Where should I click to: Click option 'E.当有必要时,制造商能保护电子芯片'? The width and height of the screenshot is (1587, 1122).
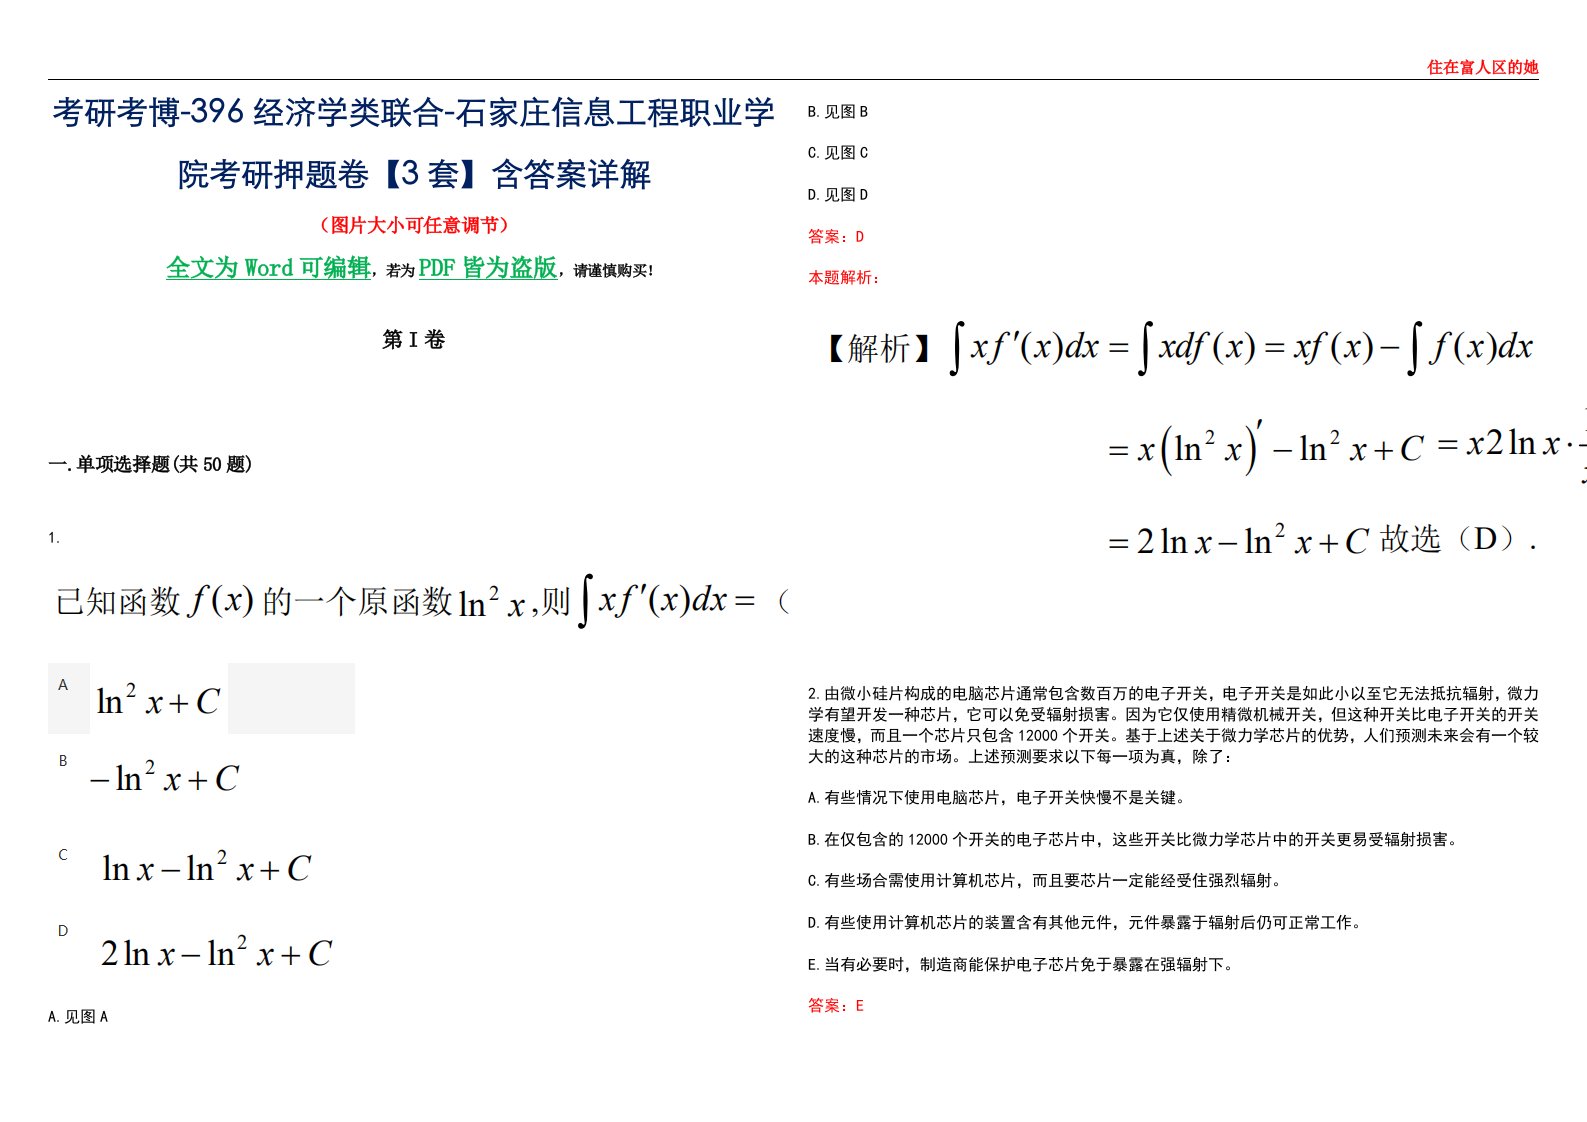[1022, 965]
